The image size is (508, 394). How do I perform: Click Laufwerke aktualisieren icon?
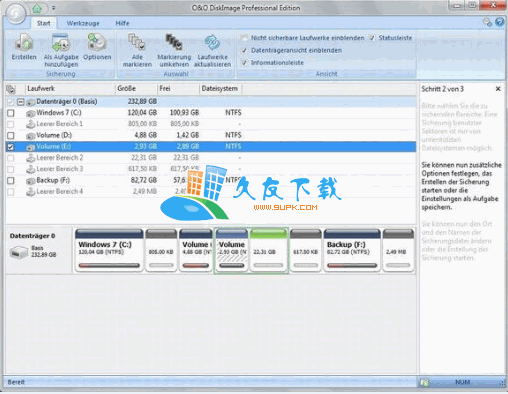(212, 43)
